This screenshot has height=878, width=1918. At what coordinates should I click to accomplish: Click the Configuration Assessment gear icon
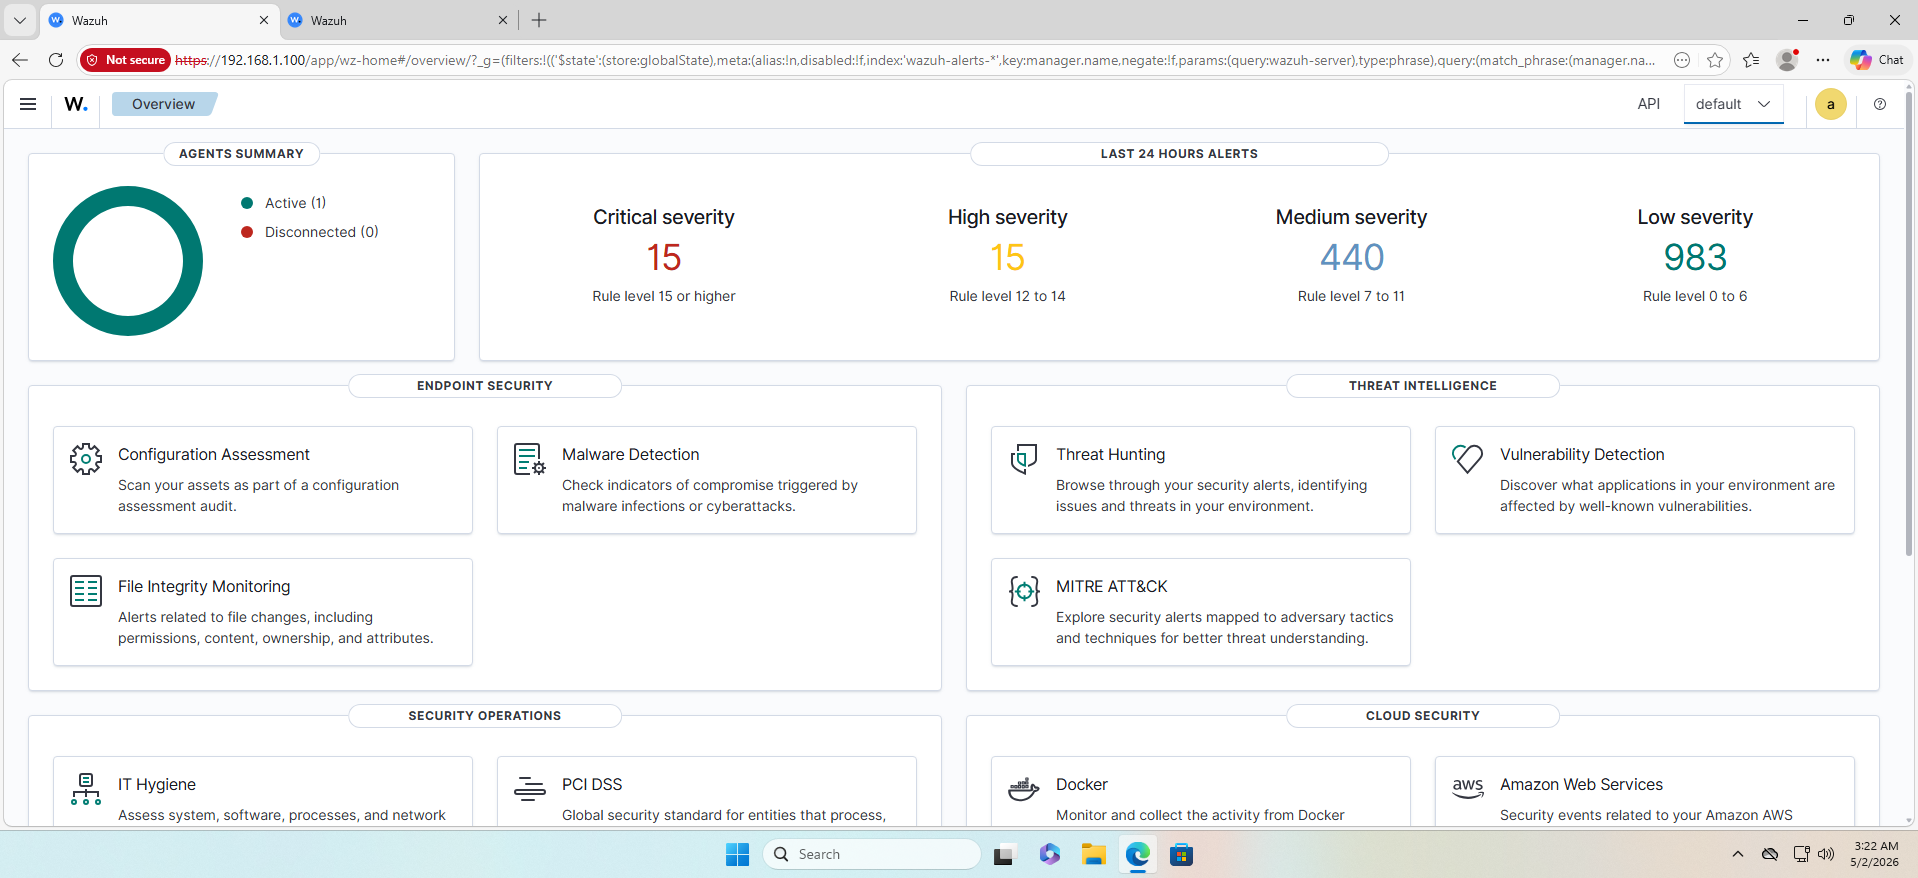click(x=86, y=459)
